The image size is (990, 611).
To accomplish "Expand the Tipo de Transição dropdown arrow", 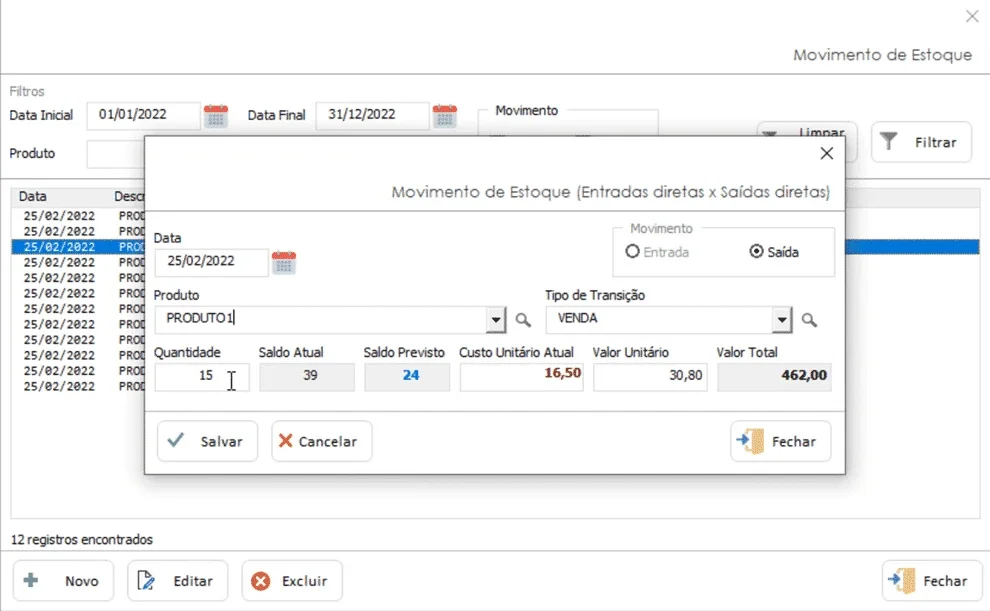I will click(782, 320).
